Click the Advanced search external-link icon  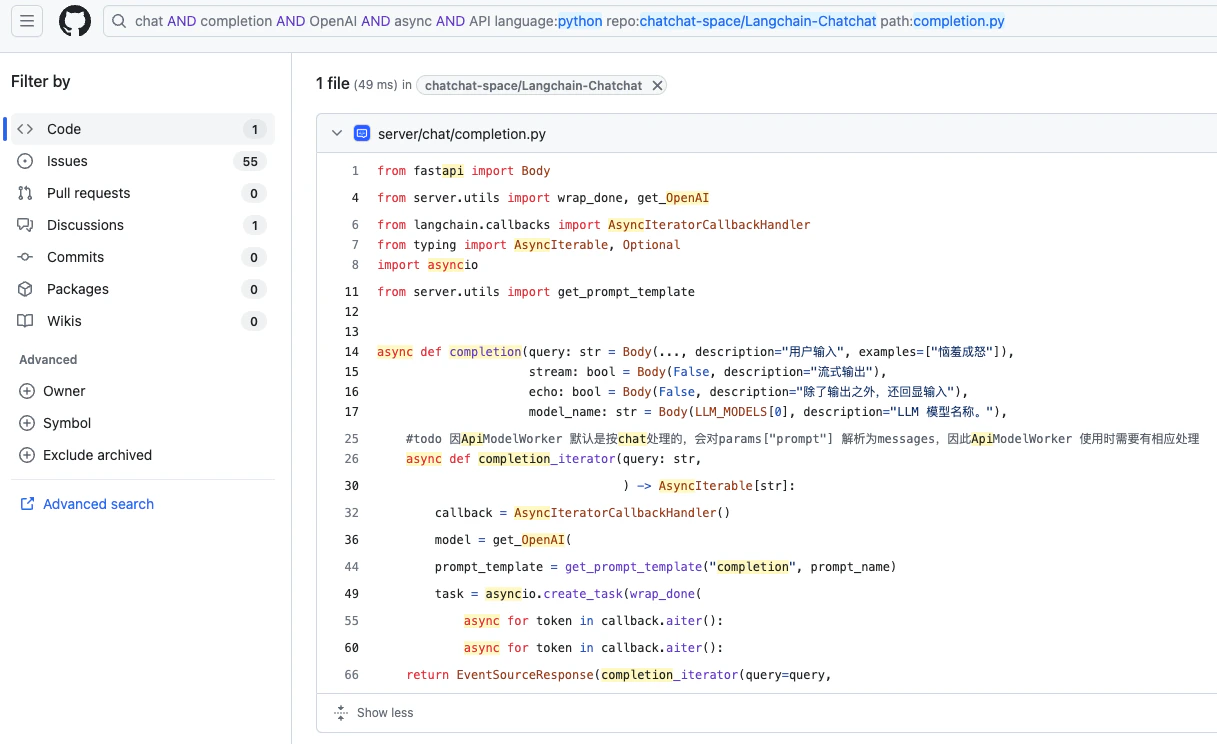coord(27,504)
